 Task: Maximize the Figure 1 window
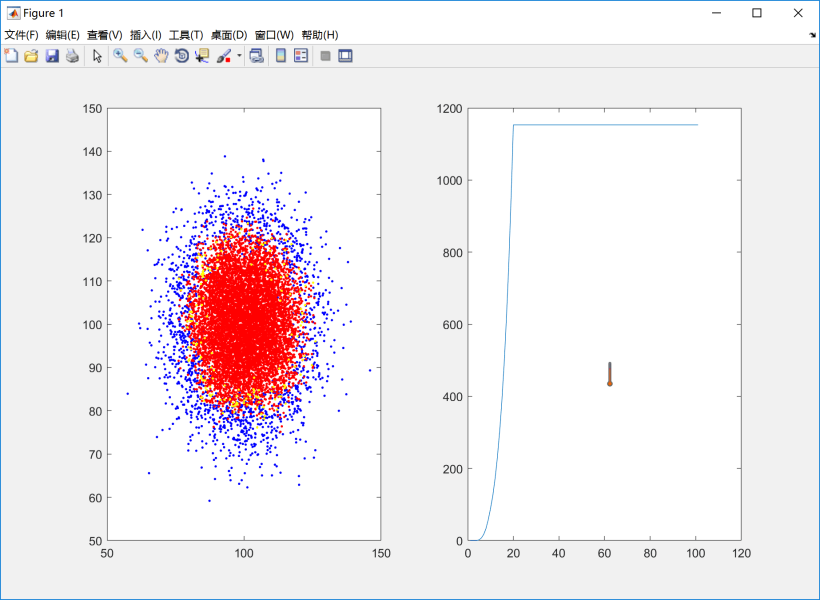click(757, 13)
